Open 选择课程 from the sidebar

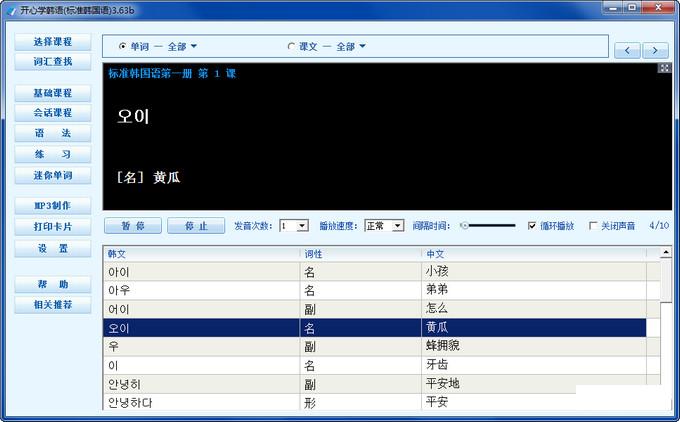point(52,42)
